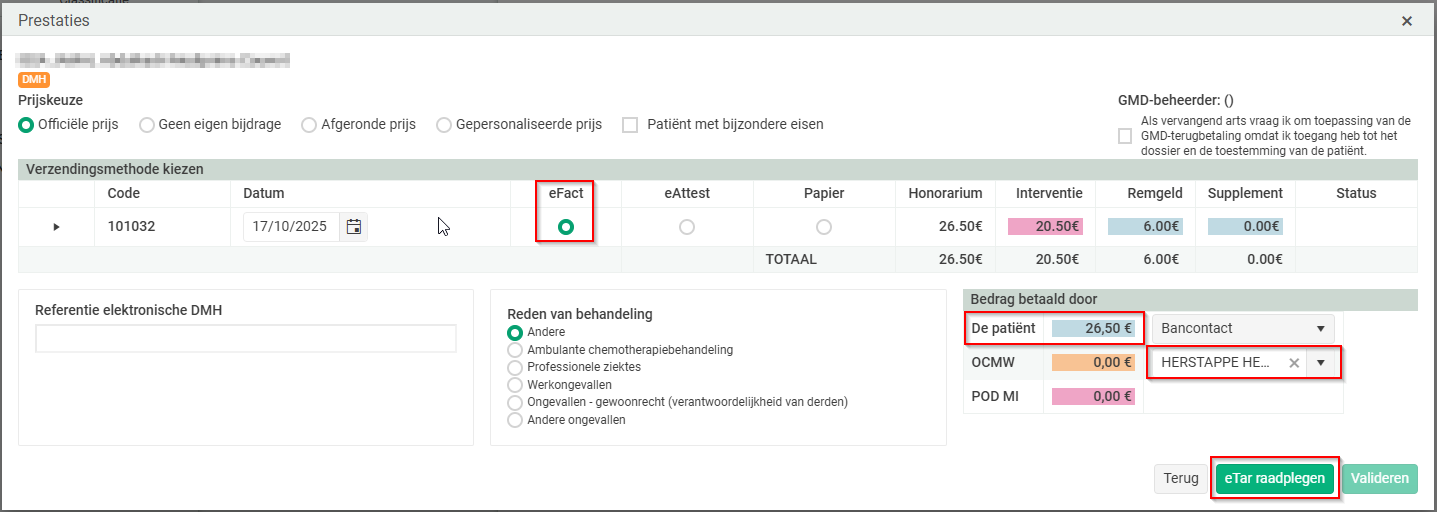Enable Patiënt met bijzondere eisen checkbox
The height and width of the screenshot is (512, 1437).
(x=630, y=125)
